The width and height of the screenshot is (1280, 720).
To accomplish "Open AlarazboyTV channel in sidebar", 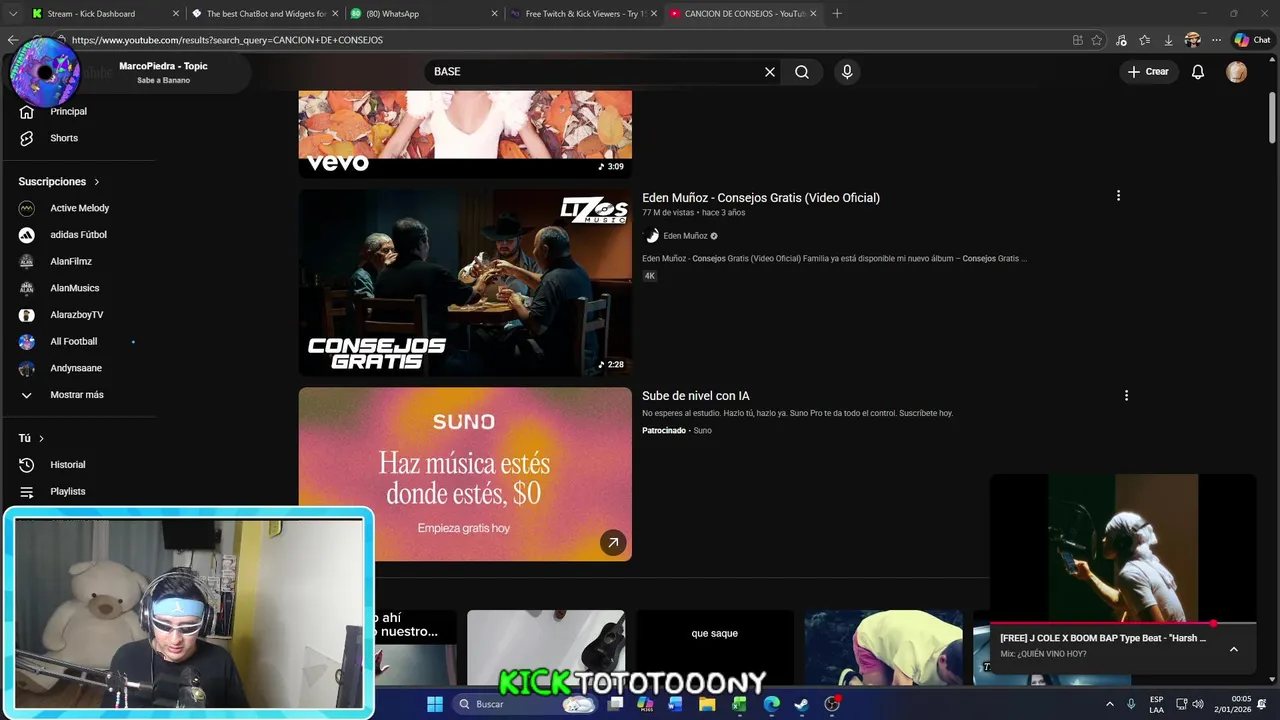I will [x=77, y=315].
